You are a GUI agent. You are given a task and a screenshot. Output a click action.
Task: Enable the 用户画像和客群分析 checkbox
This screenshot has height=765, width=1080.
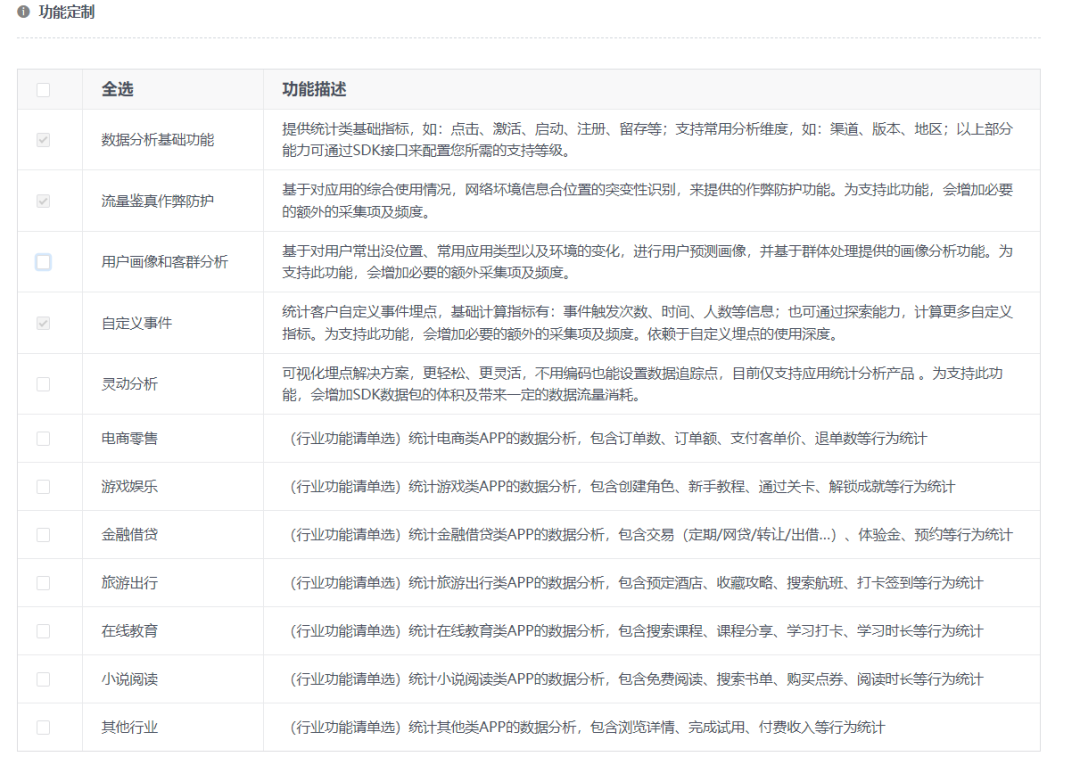pos(43,262)
